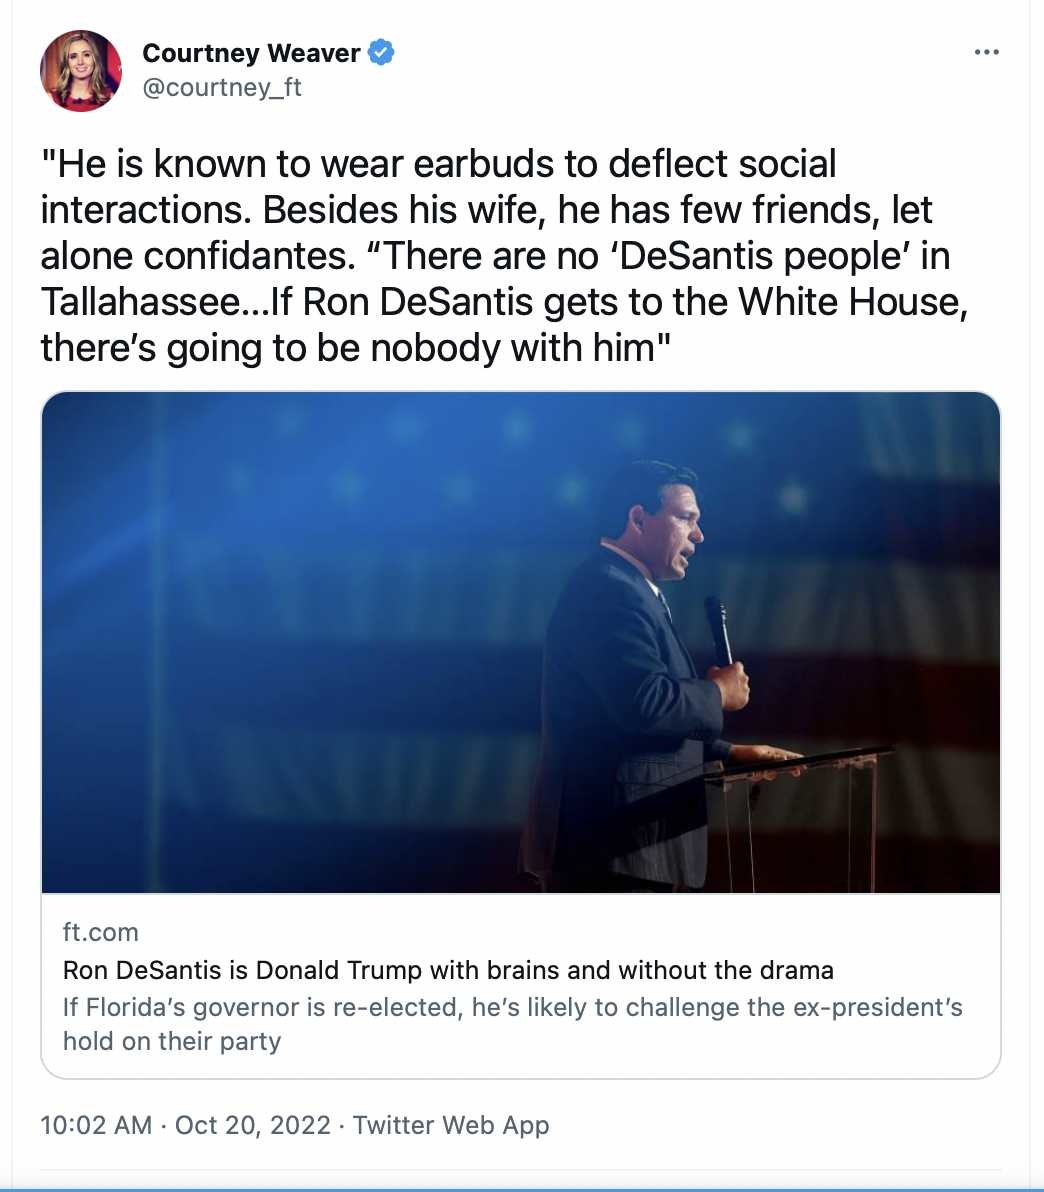
Task: Open the article headline about Ron DeSantis
Action: pos(448,970)
